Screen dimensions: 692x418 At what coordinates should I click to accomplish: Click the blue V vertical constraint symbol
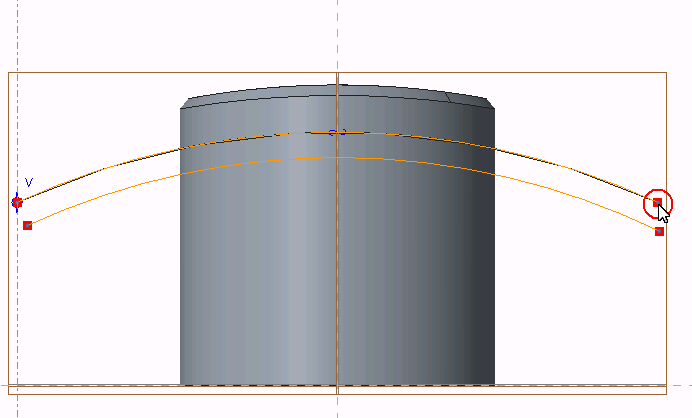click(x=29, y=182)
